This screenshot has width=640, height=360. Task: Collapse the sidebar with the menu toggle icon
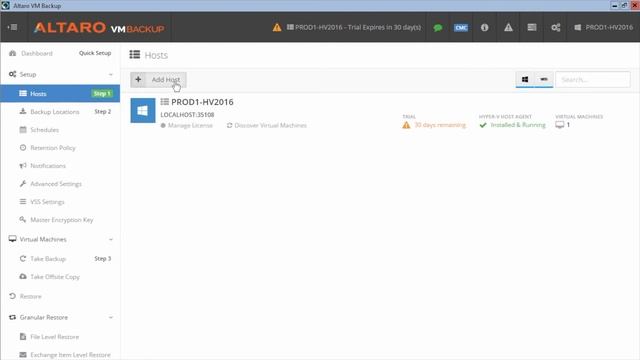(x=13, y=27)
